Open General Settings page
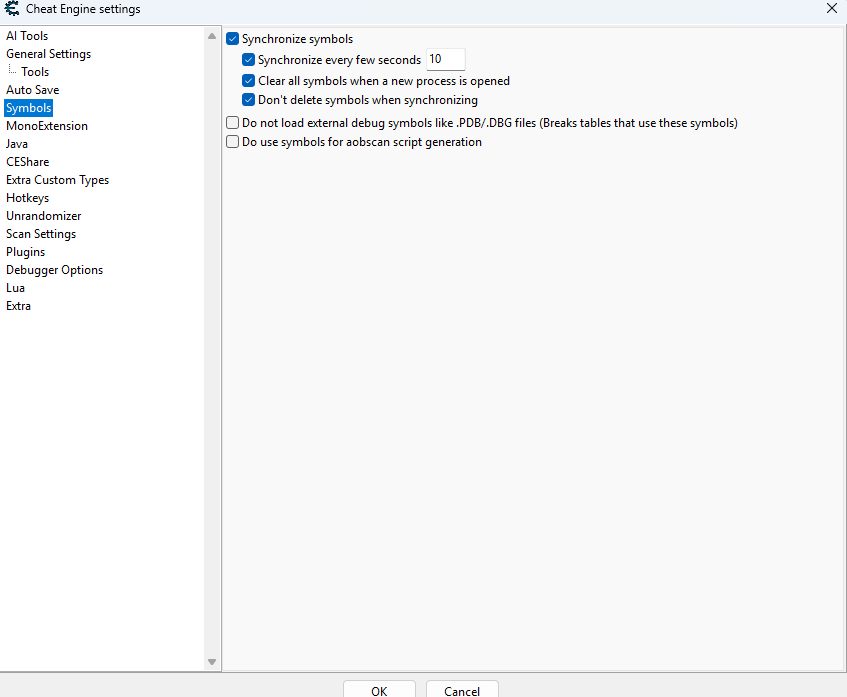Screen dimensions: 847x697 point(49,54)
